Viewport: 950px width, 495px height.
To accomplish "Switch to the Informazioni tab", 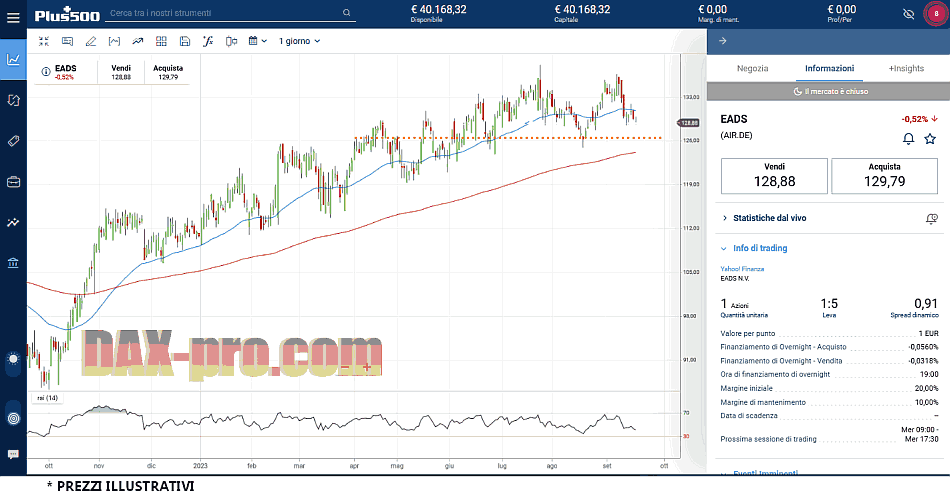I will coord(829,68).
